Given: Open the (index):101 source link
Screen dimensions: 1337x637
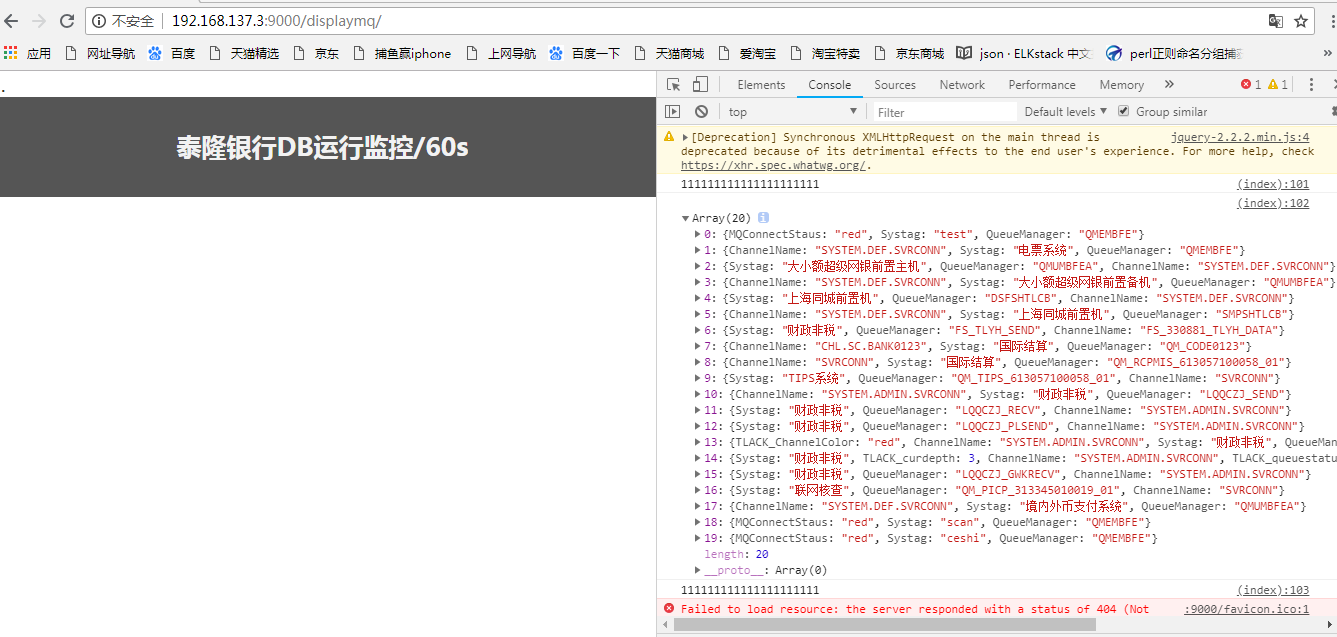Looking at the screenshot, I should [1273, 184].
